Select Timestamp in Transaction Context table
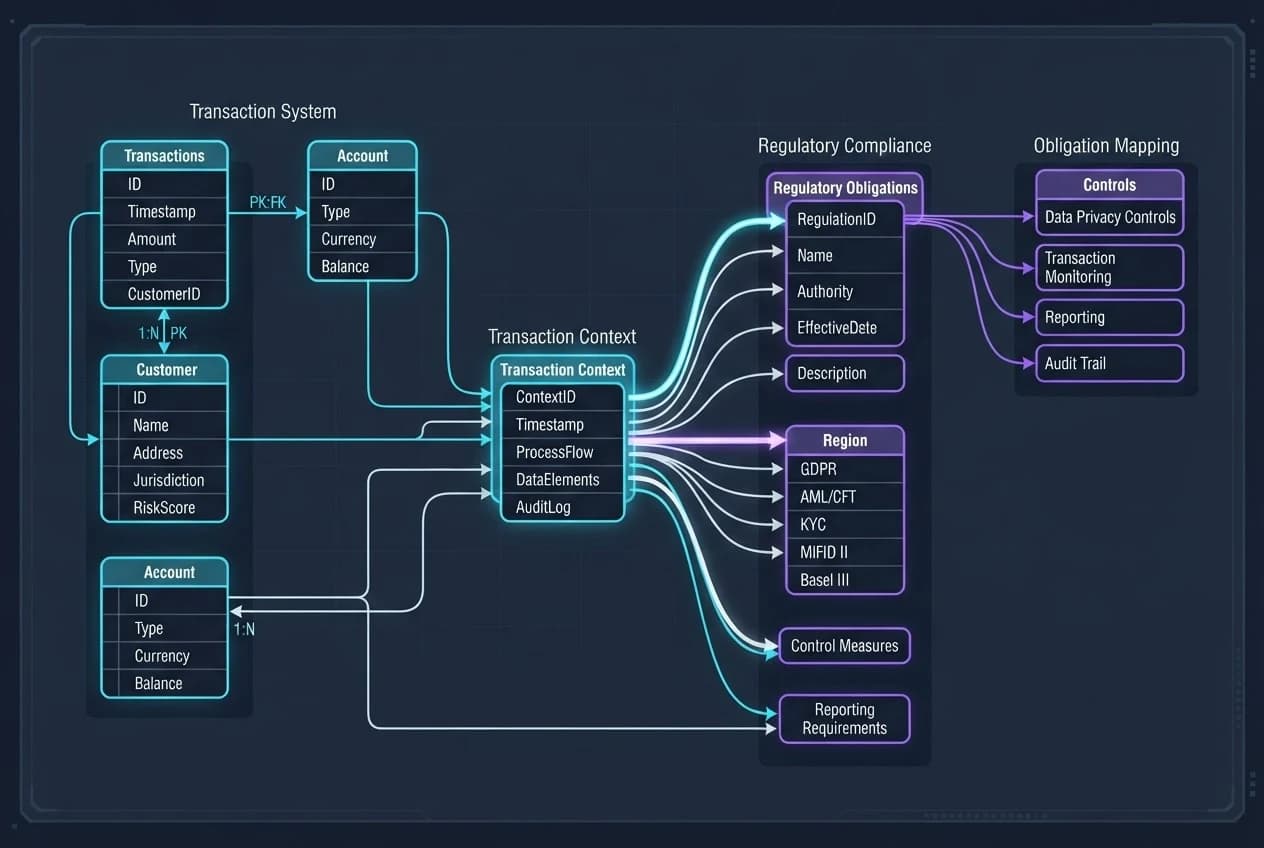Image resolution: width=1264 pixels, height=848 pixels. click(563, 425)
